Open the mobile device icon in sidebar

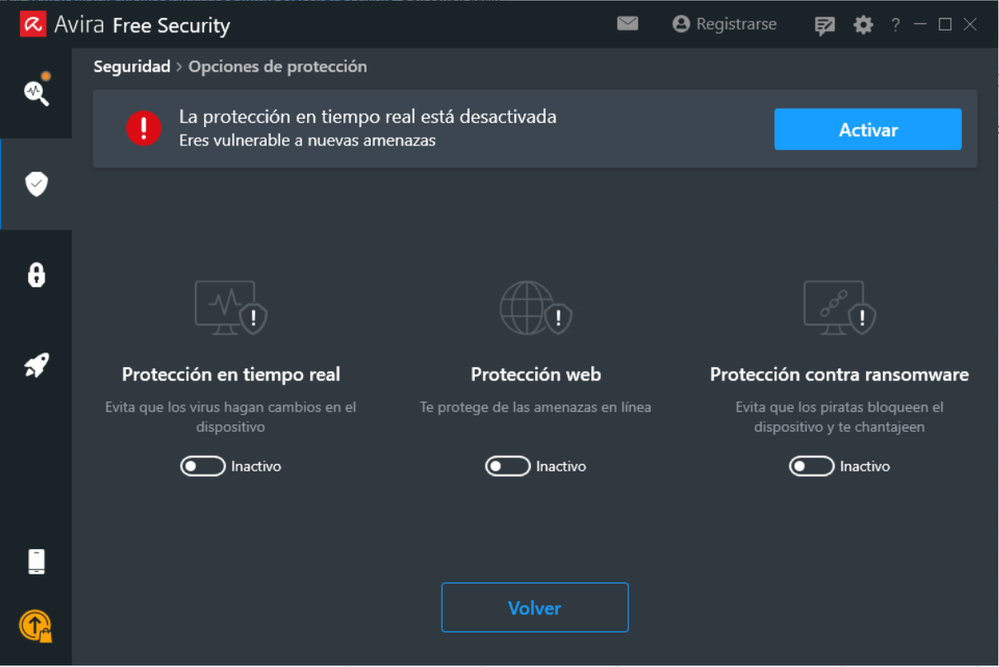(x=36, y=561)
